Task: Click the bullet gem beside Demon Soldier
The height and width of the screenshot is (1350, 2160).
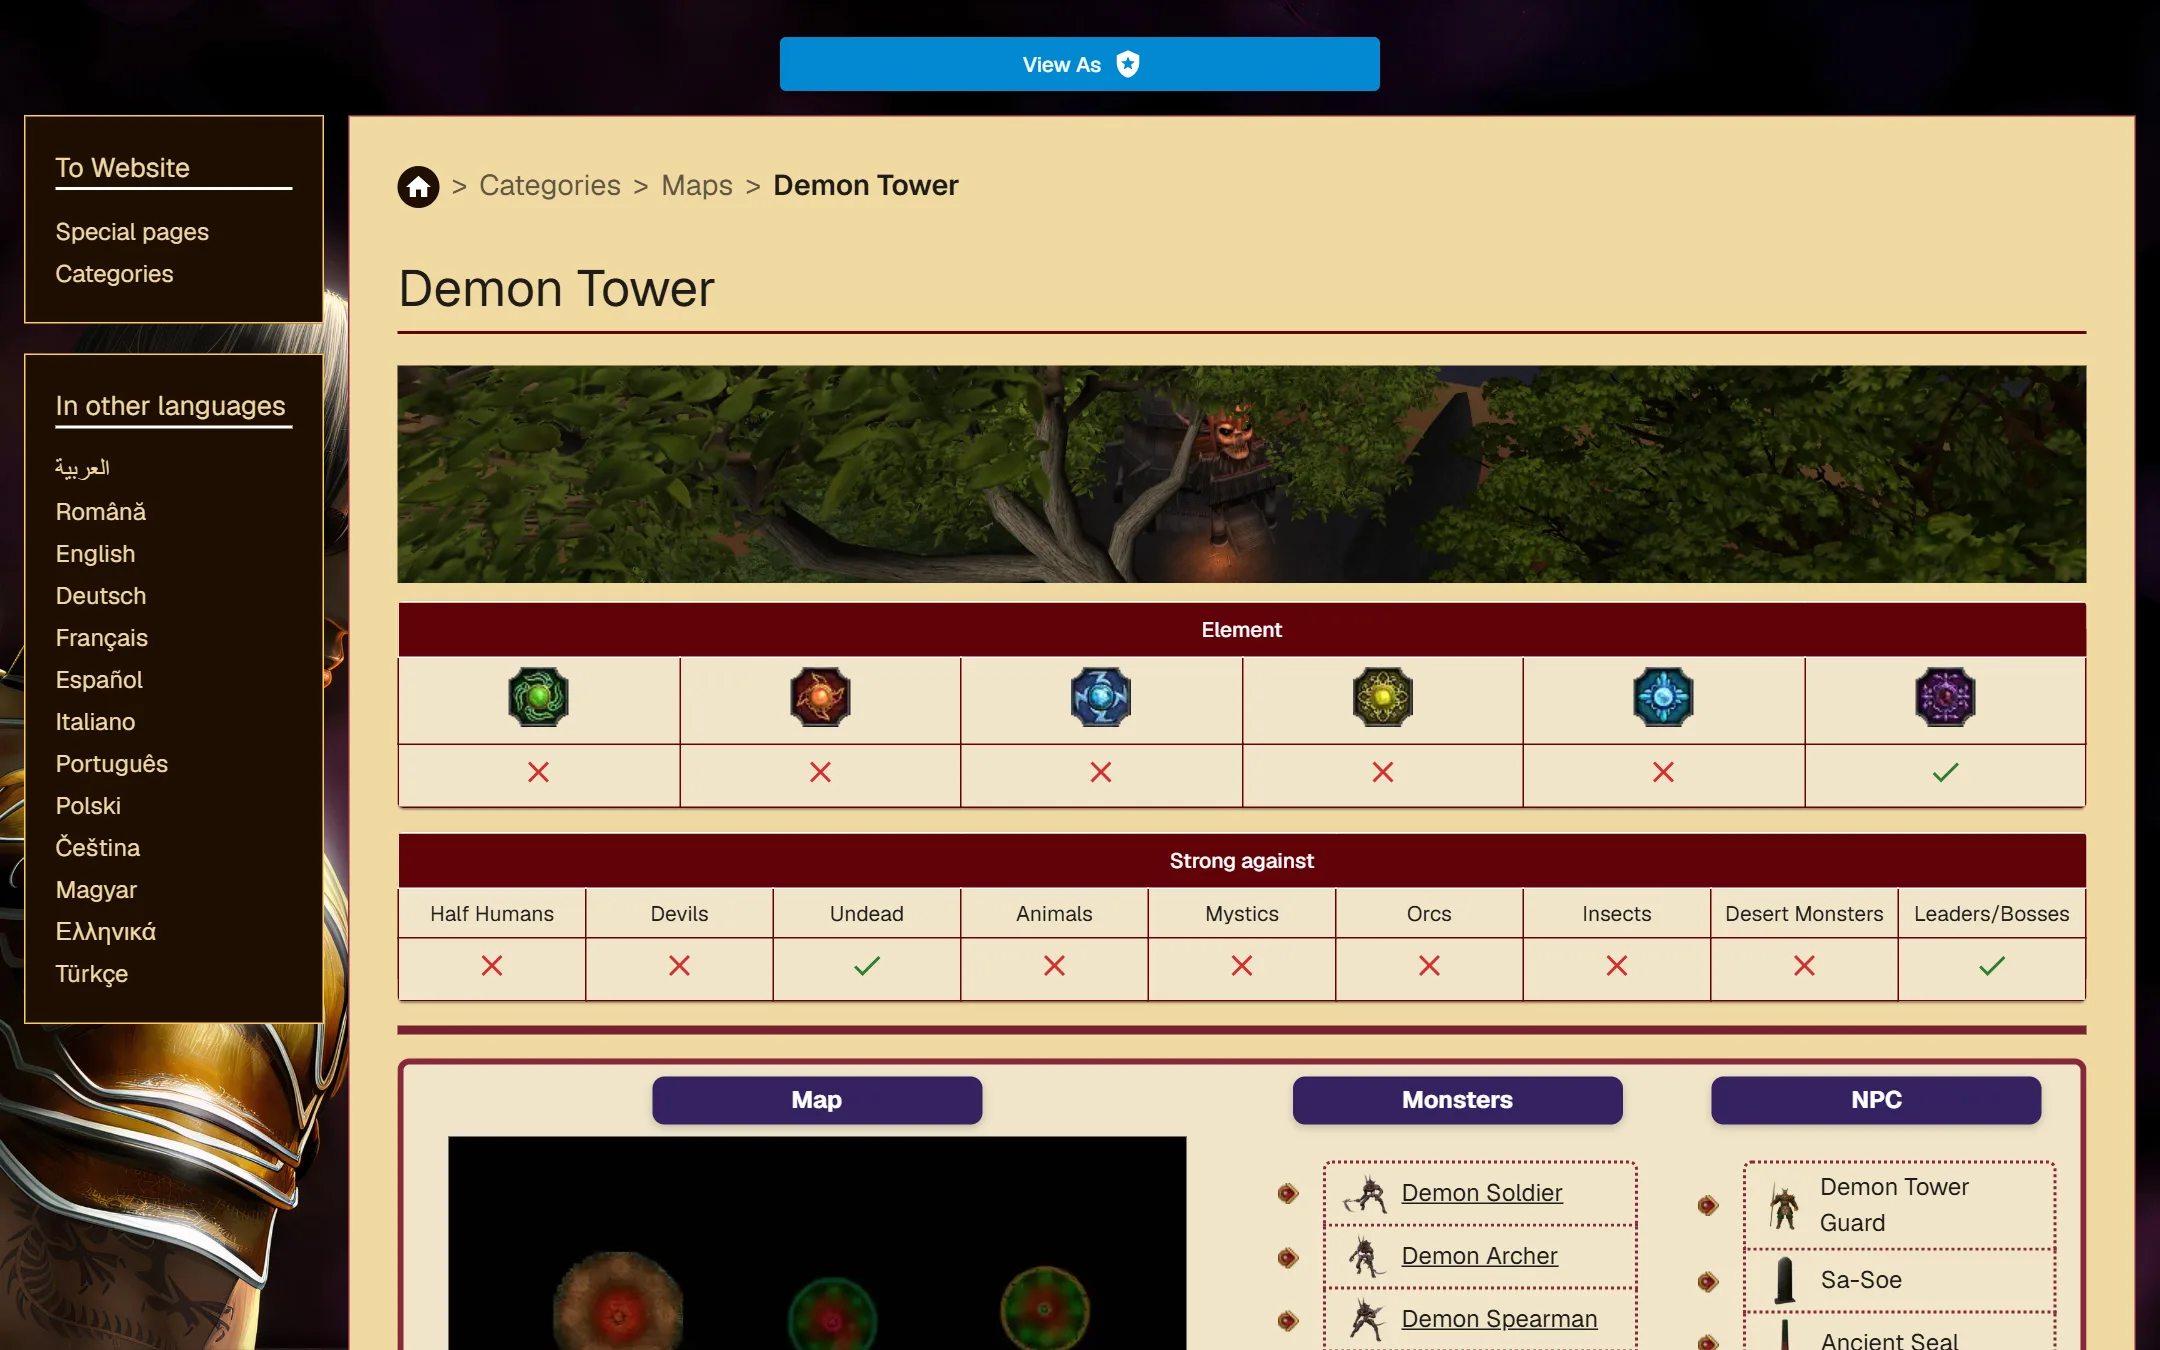Action: coord(1288,1193)
